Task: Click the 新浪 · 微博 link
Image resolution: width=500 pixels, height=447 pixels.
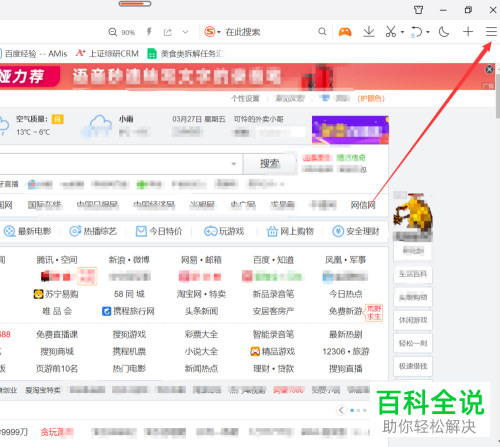Action: point(129,260)
